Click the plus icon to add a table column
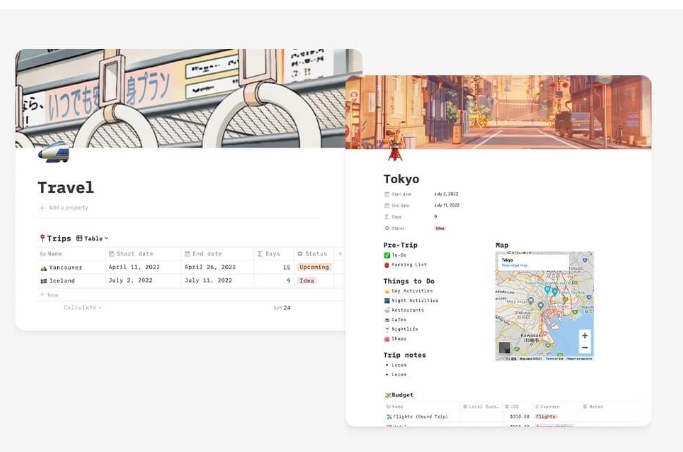 pyautogui.click(x=340, y=253)
